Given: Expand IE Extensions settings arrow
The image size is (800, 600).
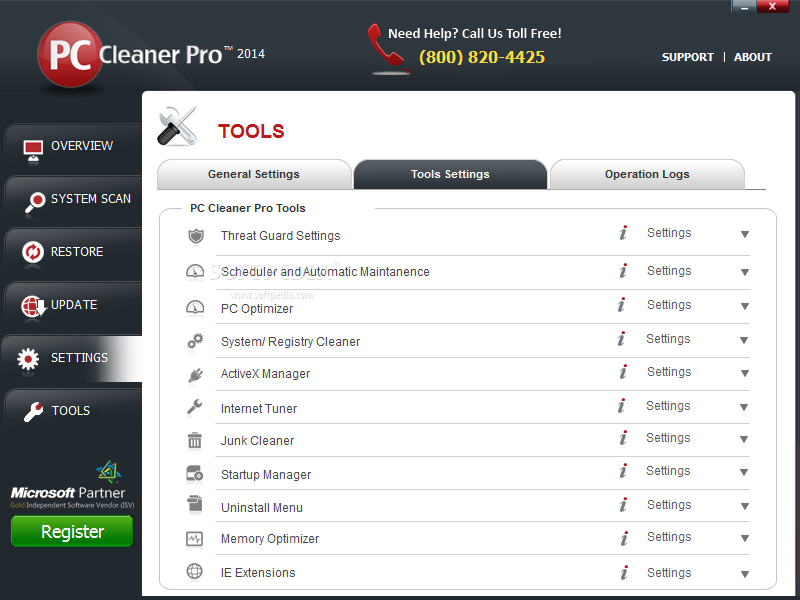Looking at the screenshot, I should (x=745, y=574).
